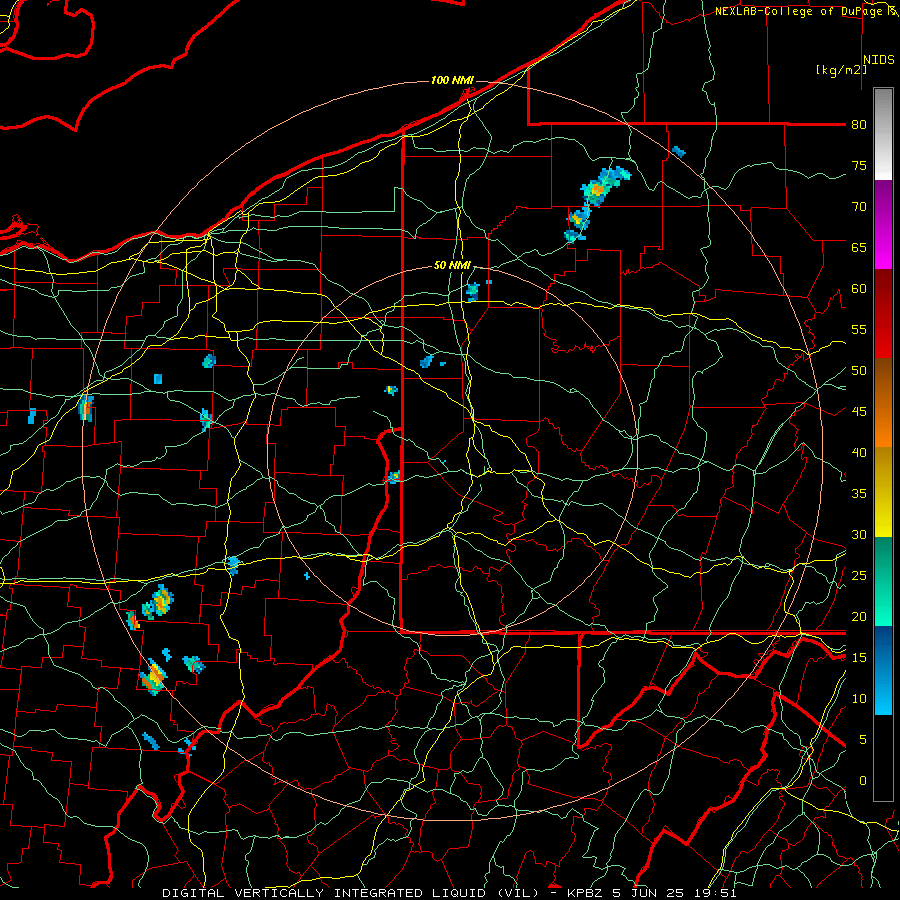Click the color scale value 60
Screen dimensions: 900x900
[x=859, y=289]
